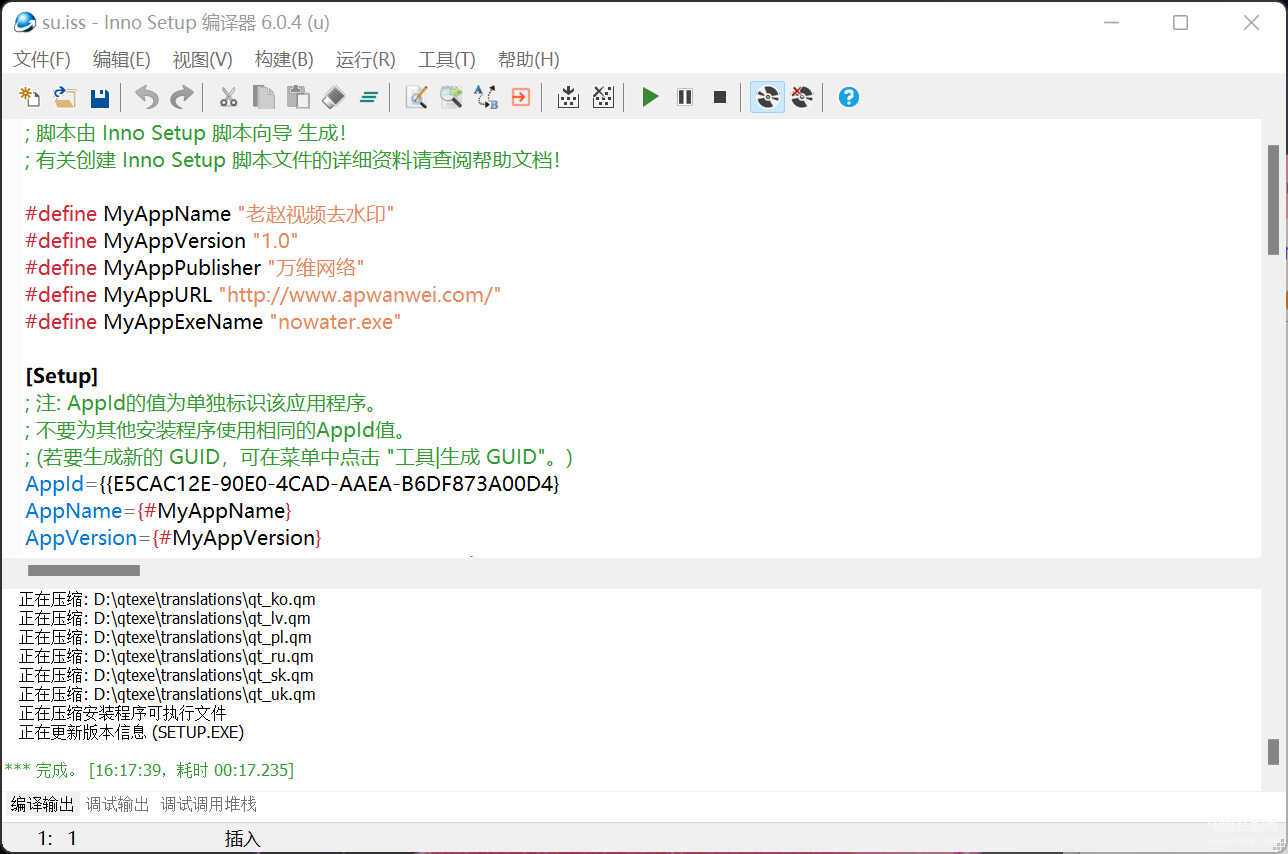Click the output line for qt_uk.qm
Viewport: 1288px width, 854px height.
[x=167, y=695]
